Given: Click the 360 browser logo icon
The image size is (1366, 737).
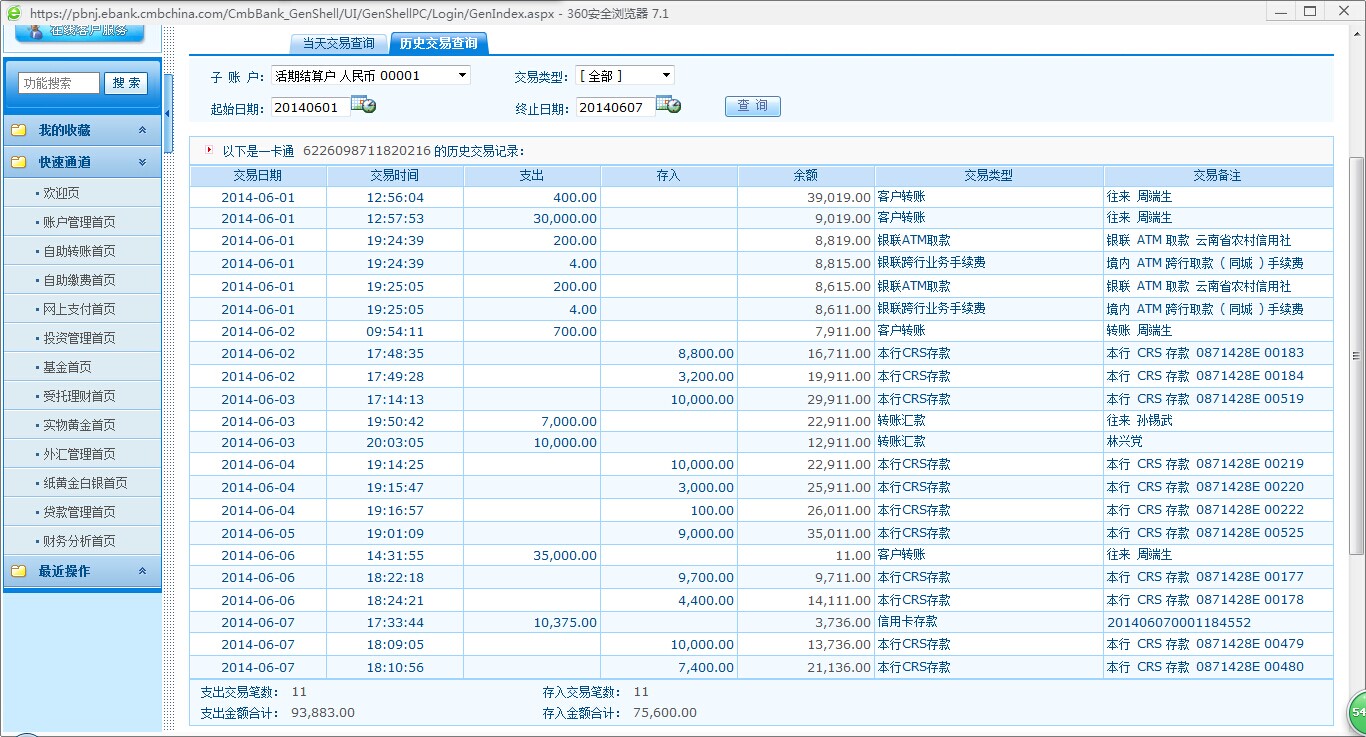Looking at the screenshot, I should (x=13, y=13).
